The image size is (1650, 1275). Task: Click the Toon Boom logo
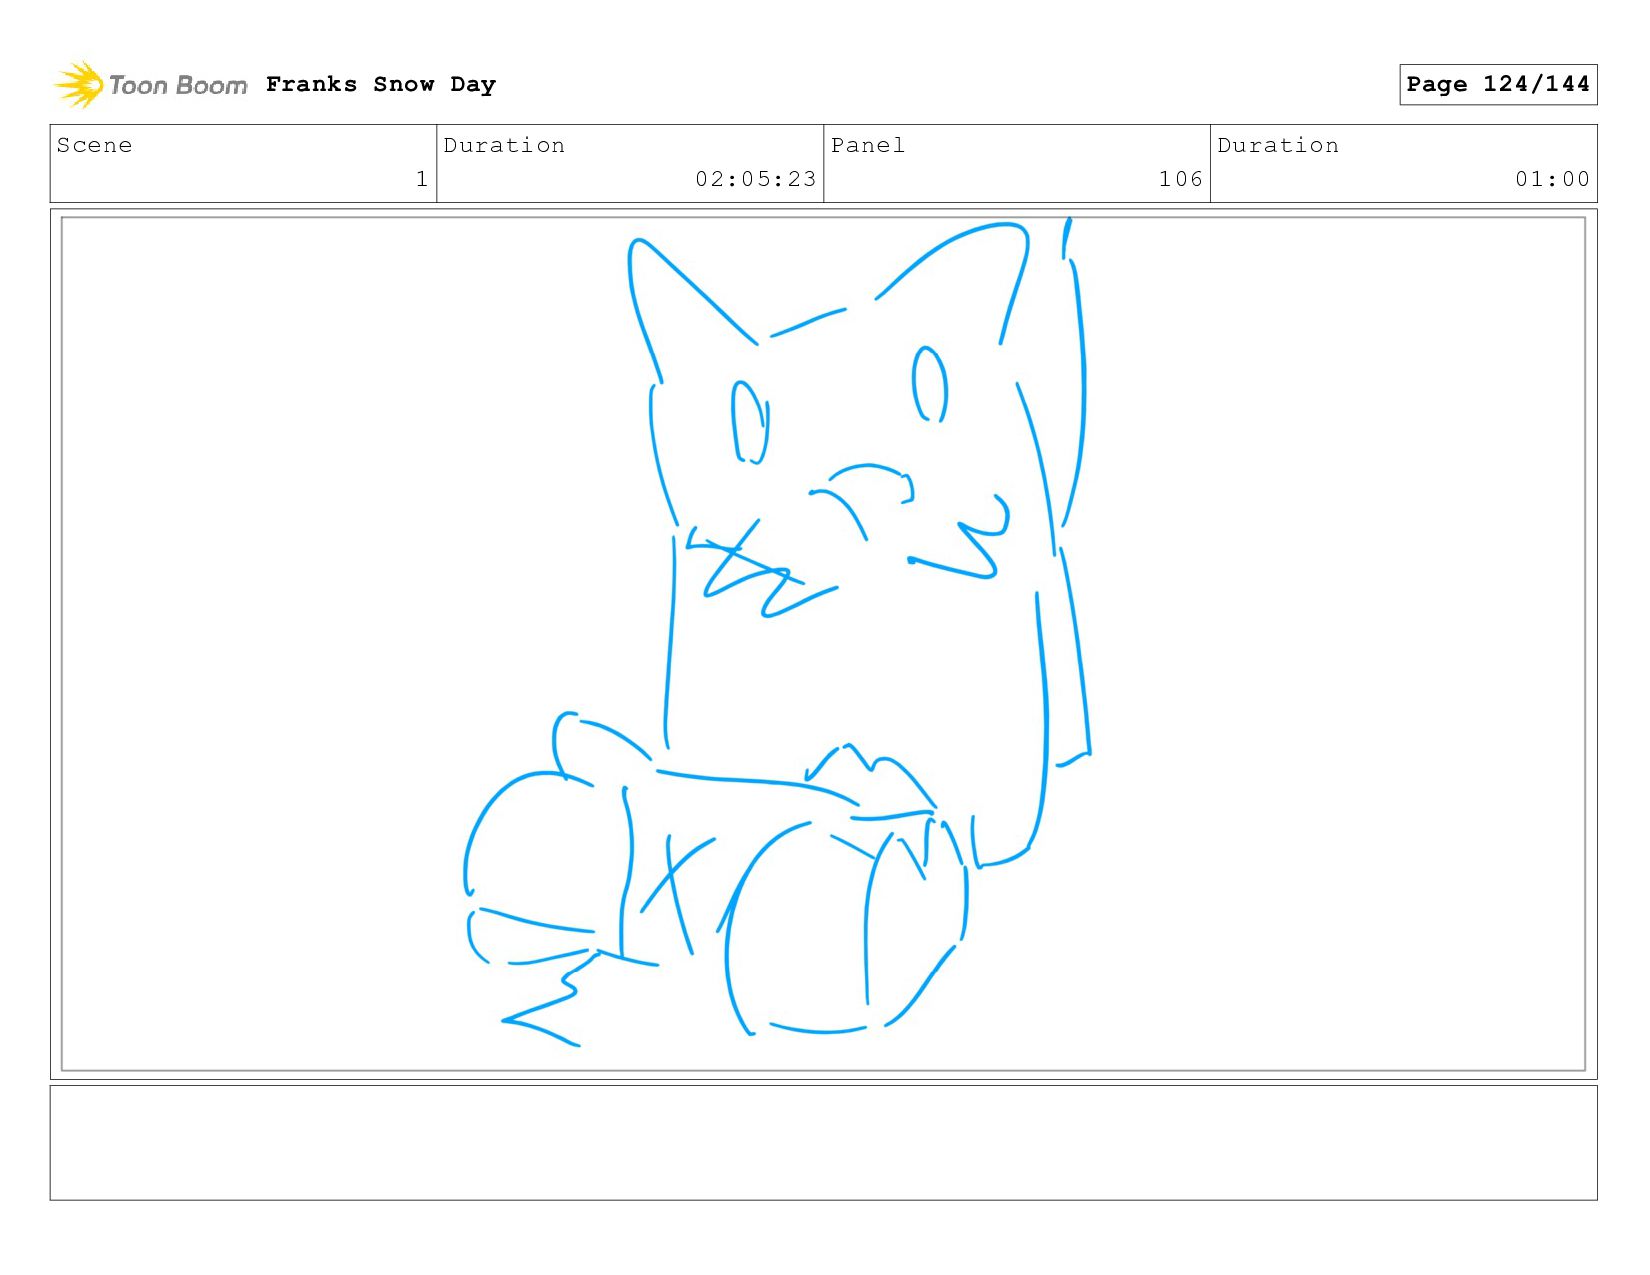tap(150, 85)
